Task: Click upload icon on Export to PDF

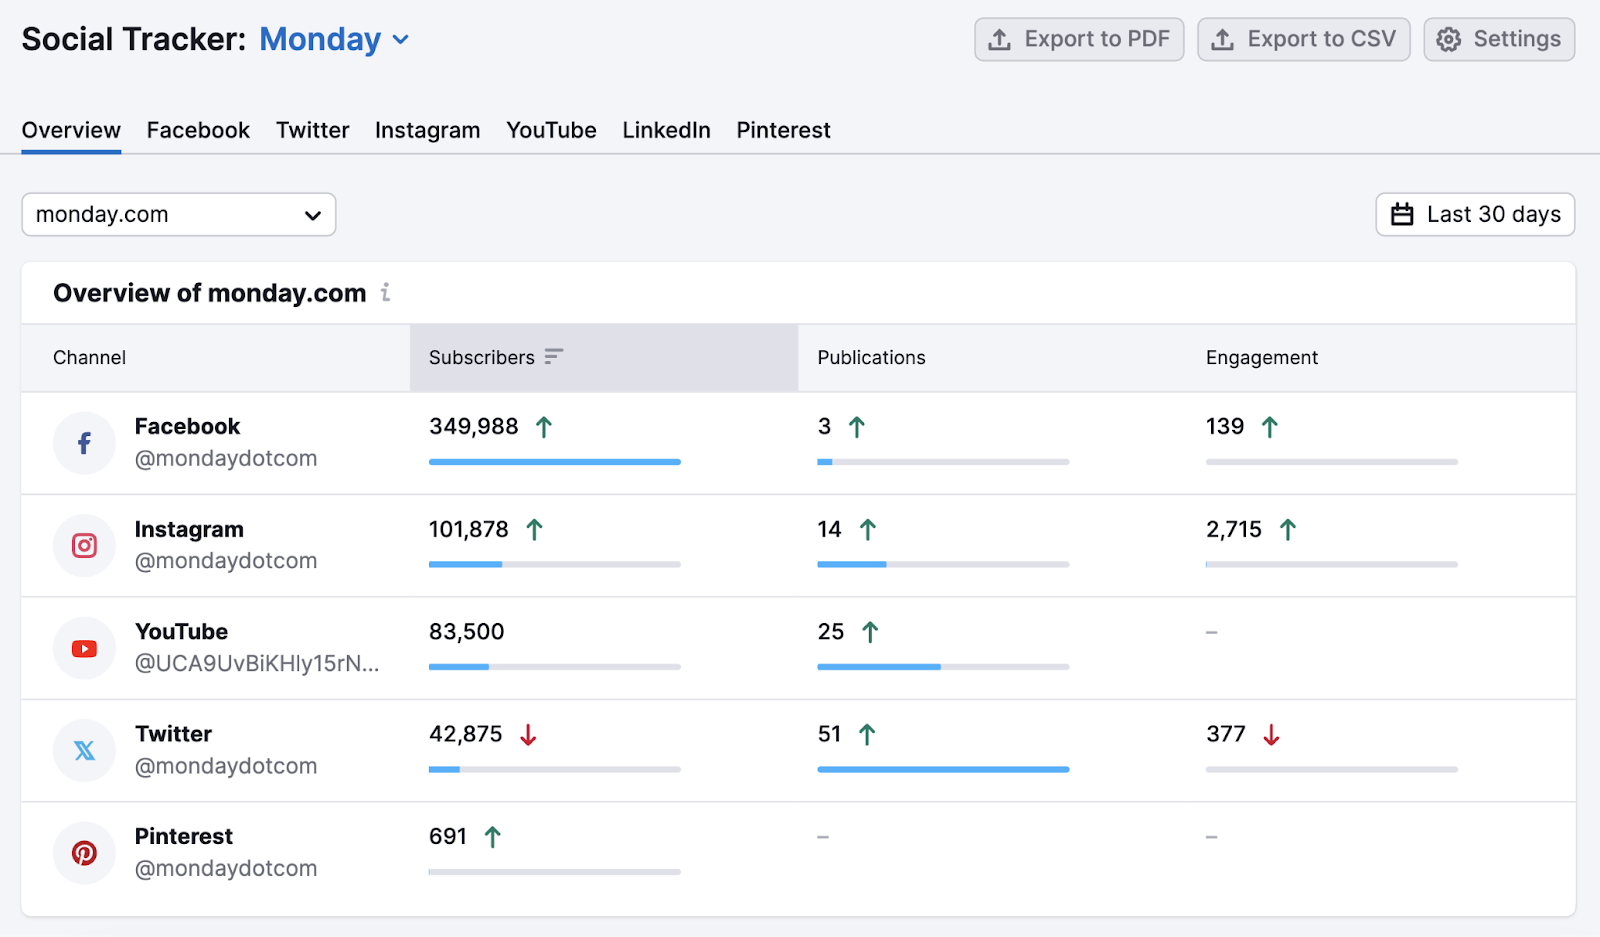Action: pyautogui.click(x=999, y=39)
